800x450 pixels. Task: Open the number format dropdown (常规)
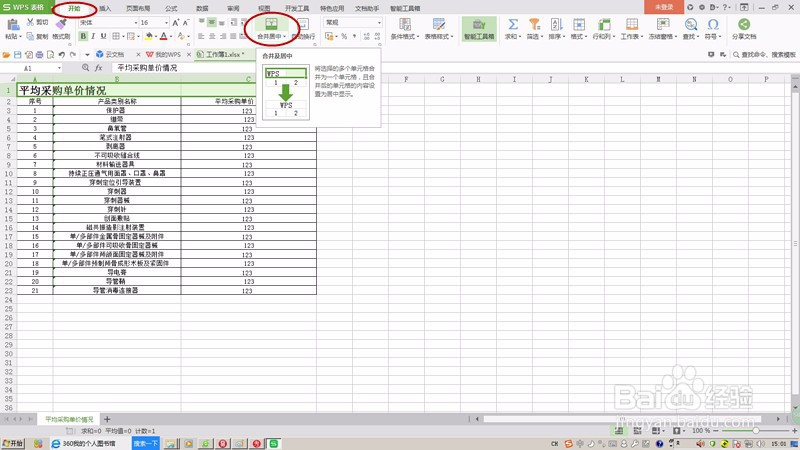pyautogui.click(x=379, y=22)
